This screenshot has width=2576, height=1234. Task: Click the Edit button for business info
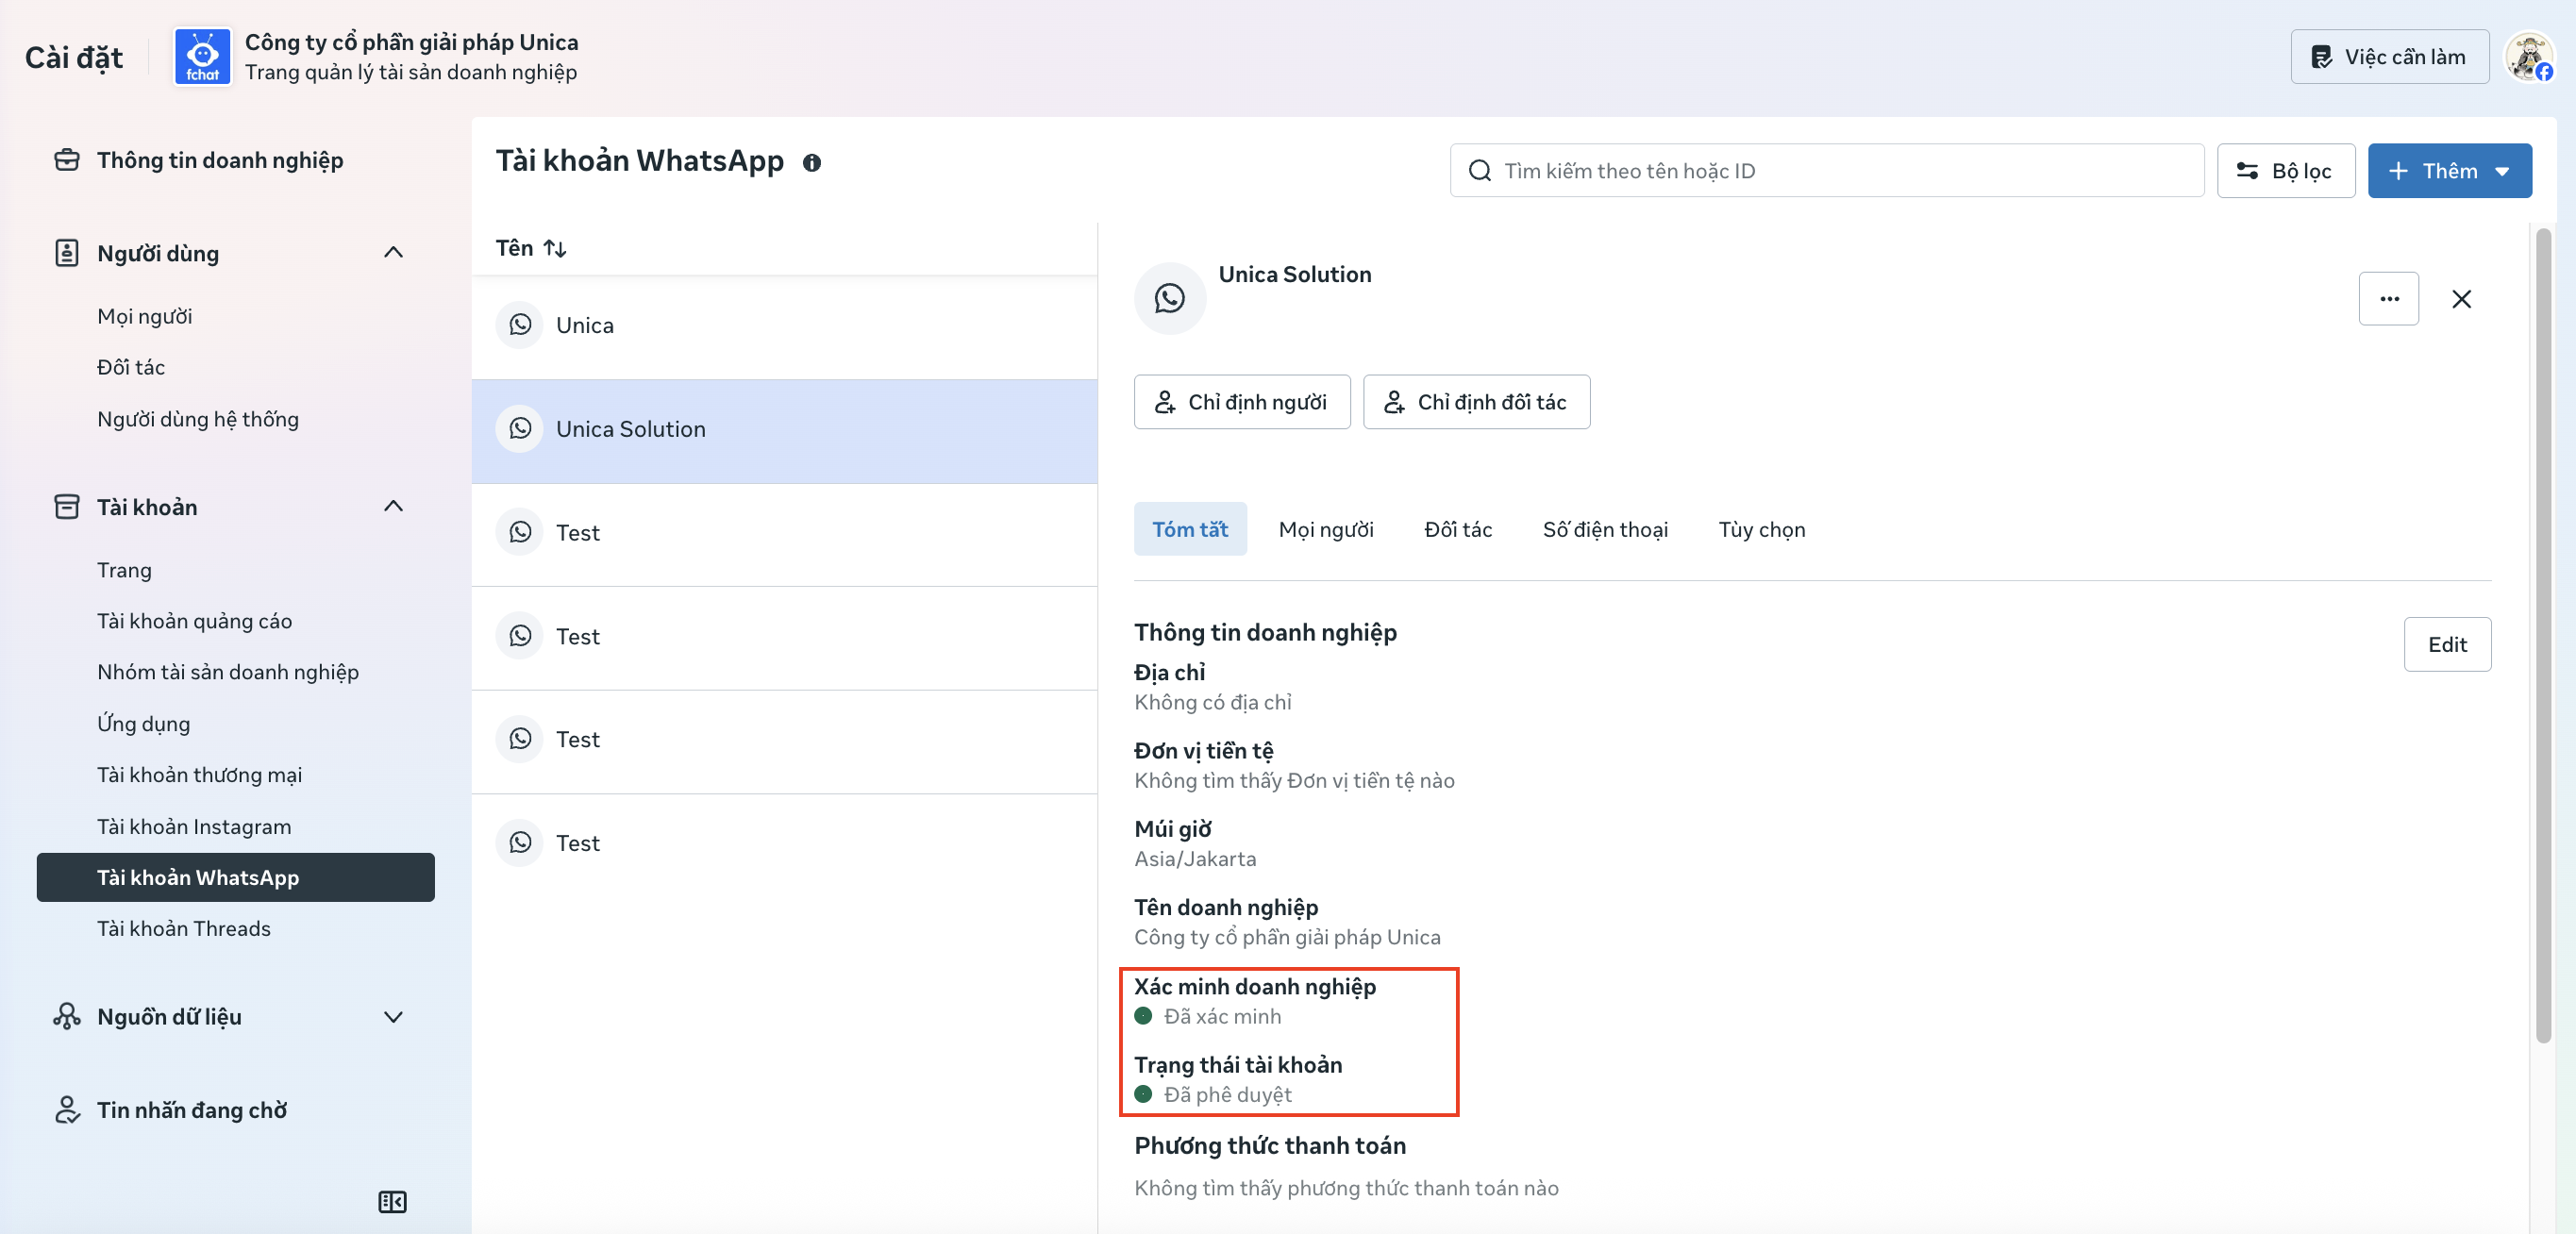click(x=2447, y=645)
